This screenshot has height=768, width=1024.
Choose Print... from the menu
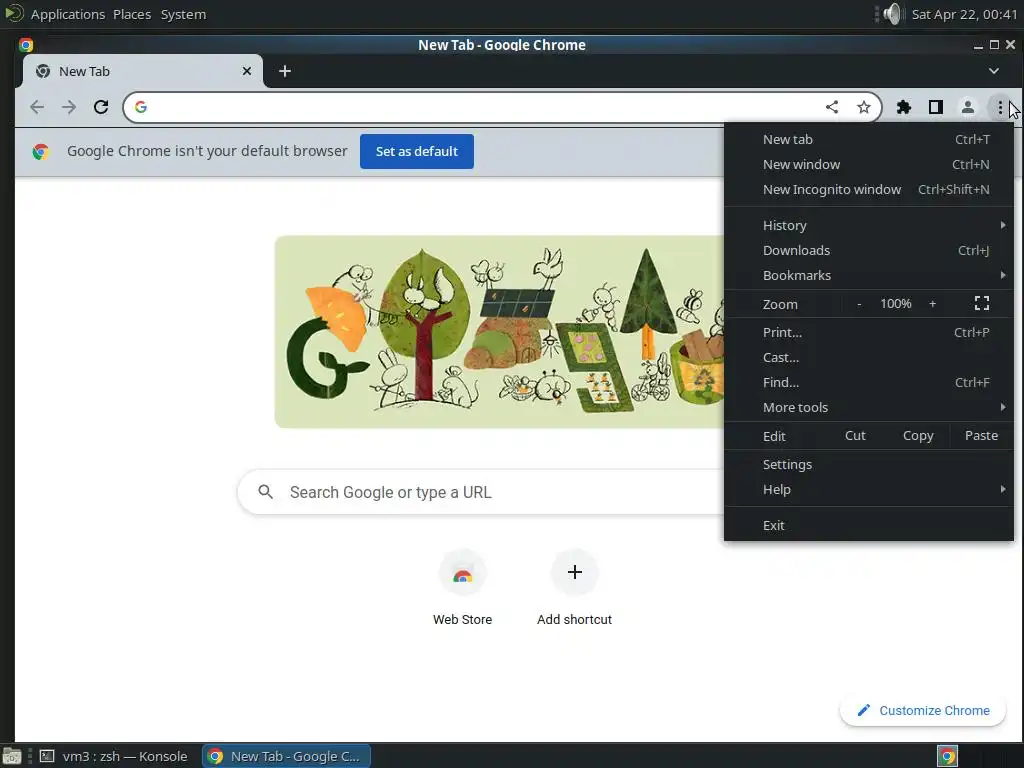pos(869,332)
